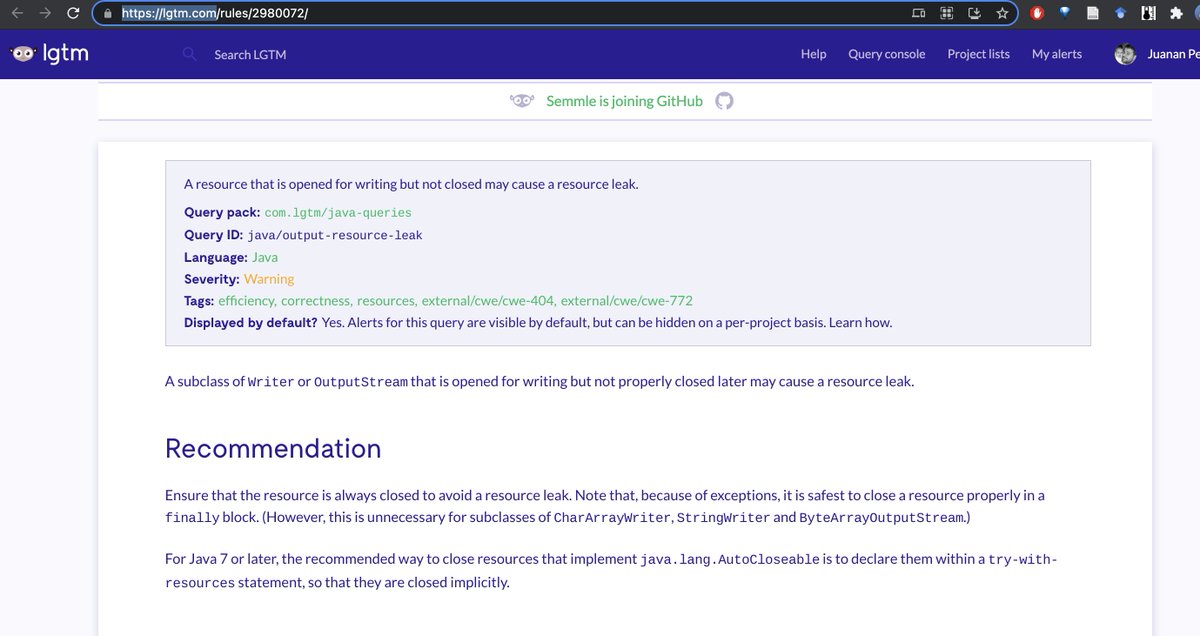1200x636 pixels.
Task: Open the Help menu item
Action: click(x=813, y=54)
